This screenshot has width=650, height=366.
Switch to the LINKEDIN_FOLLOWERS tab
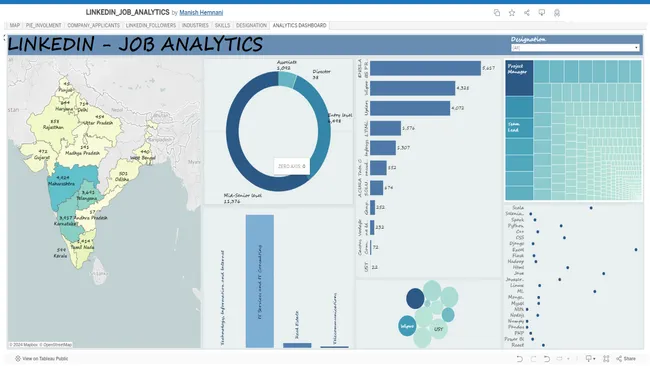pos(151,25)
